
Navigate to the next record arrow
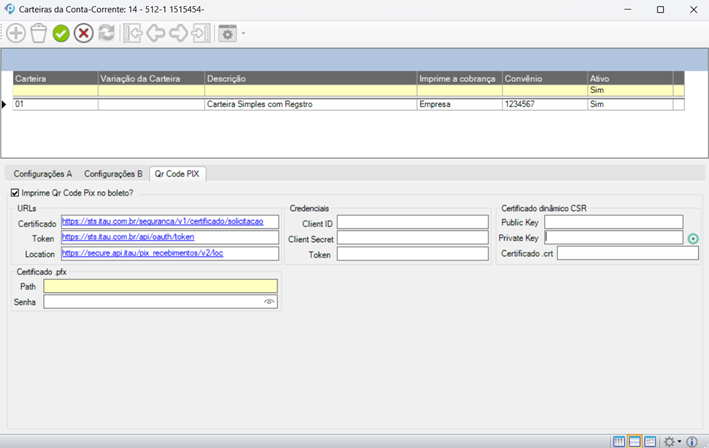coord(178,34)
